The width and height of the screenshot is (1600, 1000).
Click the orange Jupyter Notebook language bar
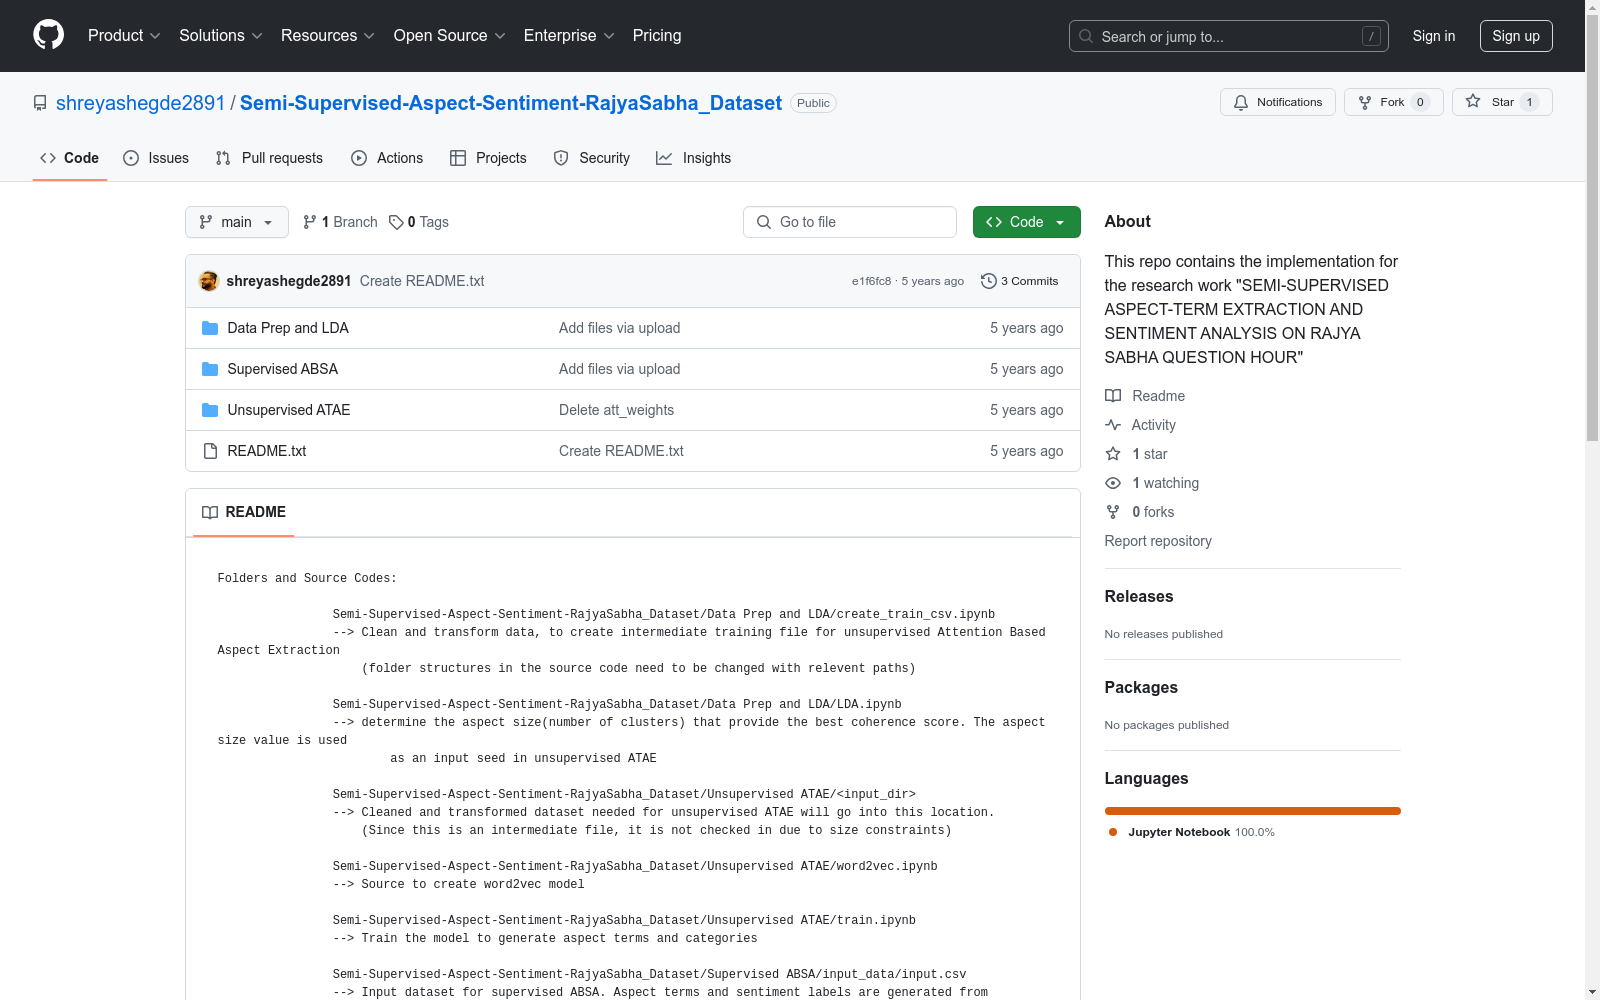click(1253, 811)
